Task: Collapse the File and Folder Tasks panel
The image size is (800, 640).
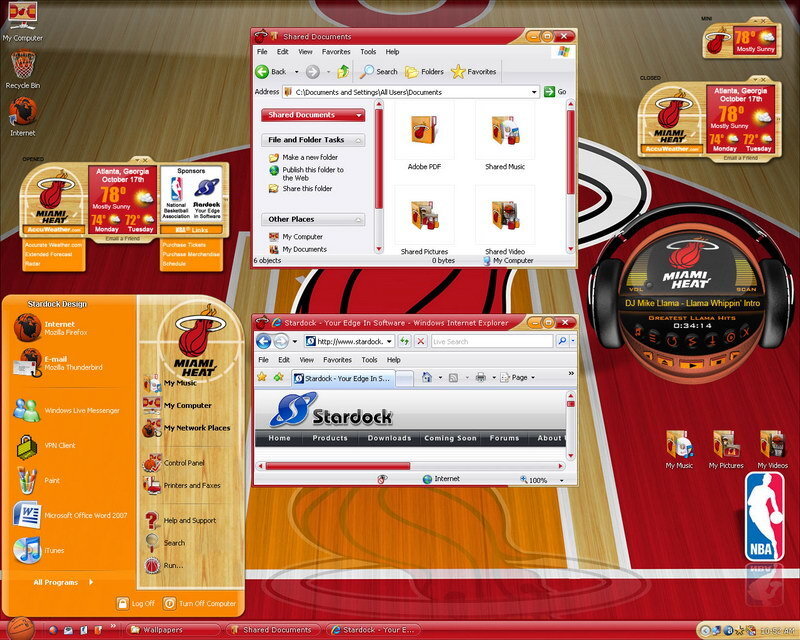Action: 357,140
